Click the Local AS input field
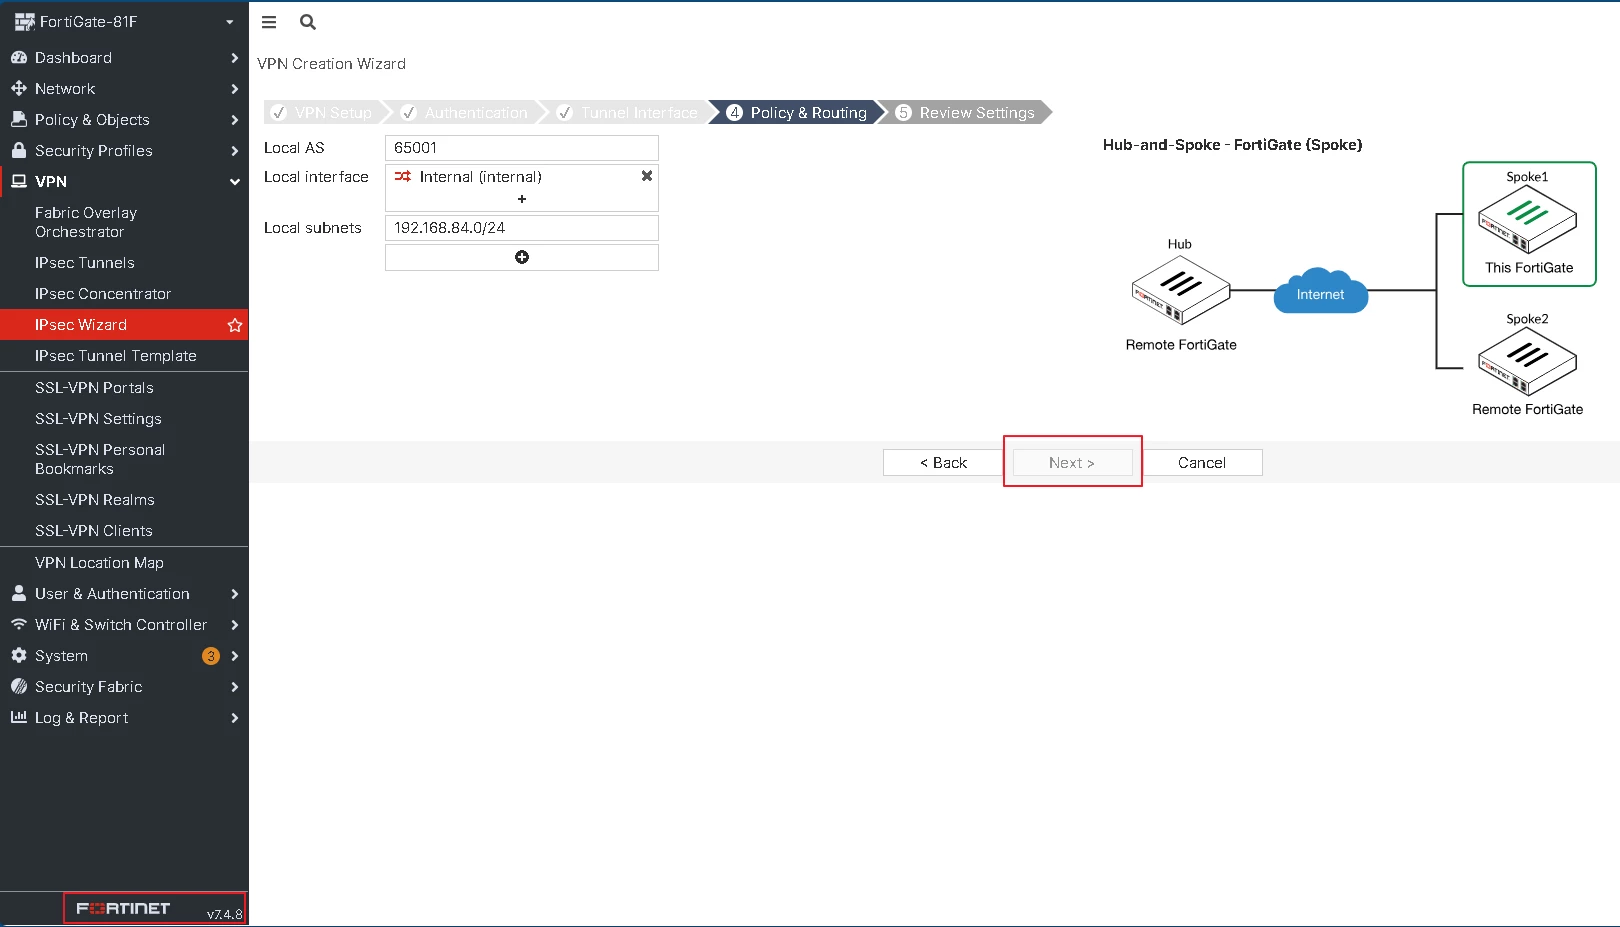1620x927 pixels. (522, 148)
